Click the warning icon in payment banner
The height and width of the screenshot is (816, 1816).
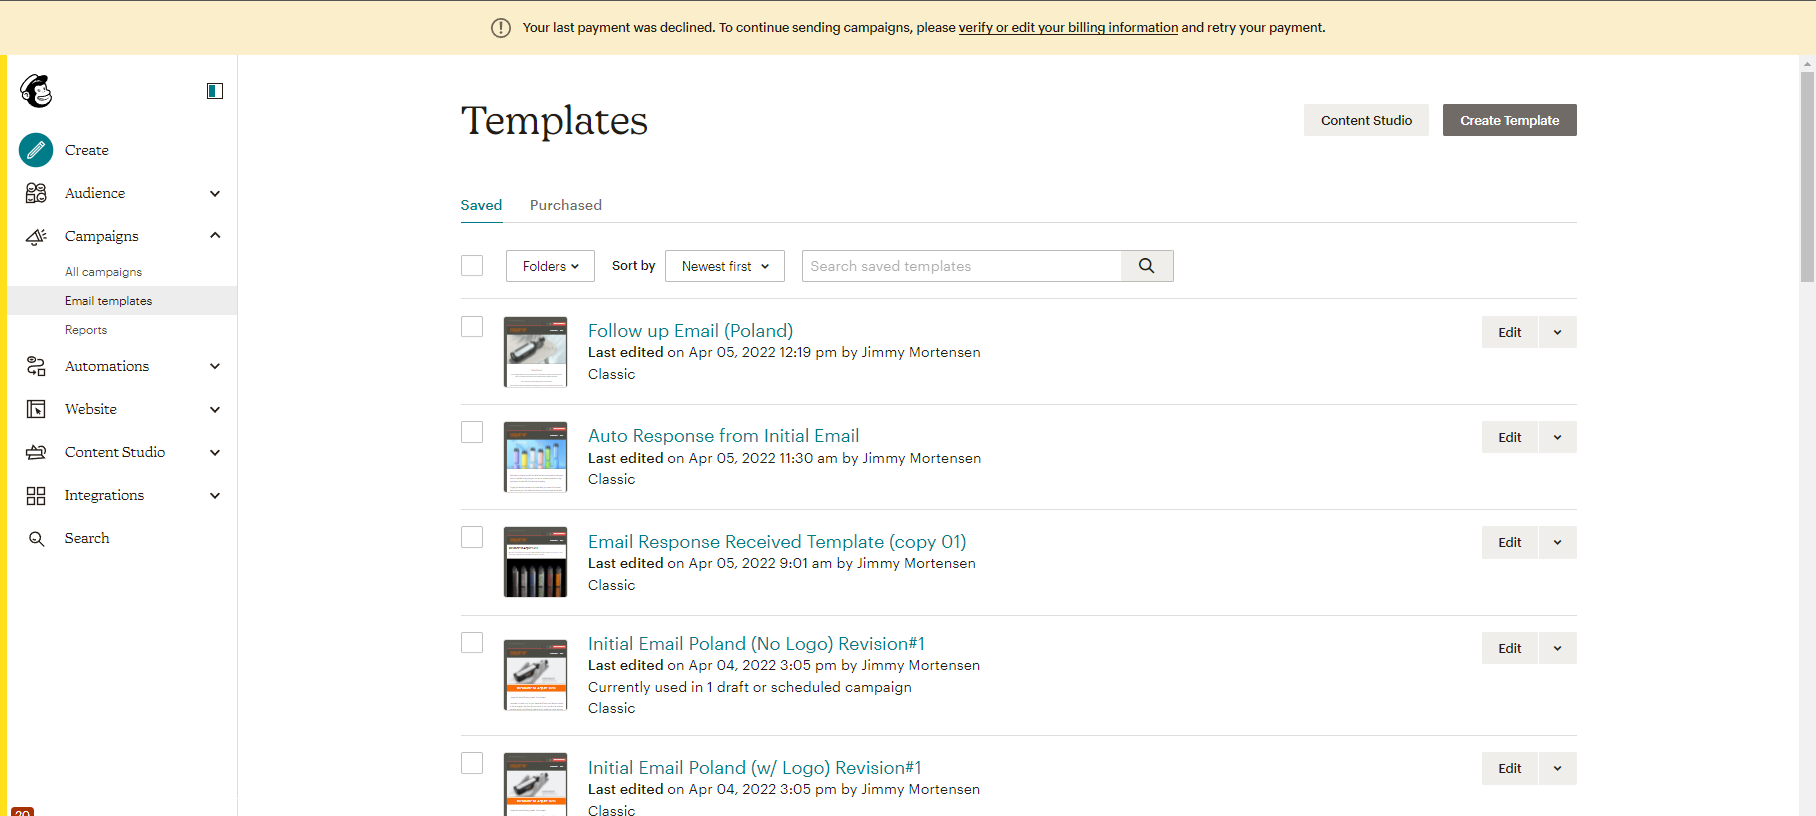tap(501, 28)
